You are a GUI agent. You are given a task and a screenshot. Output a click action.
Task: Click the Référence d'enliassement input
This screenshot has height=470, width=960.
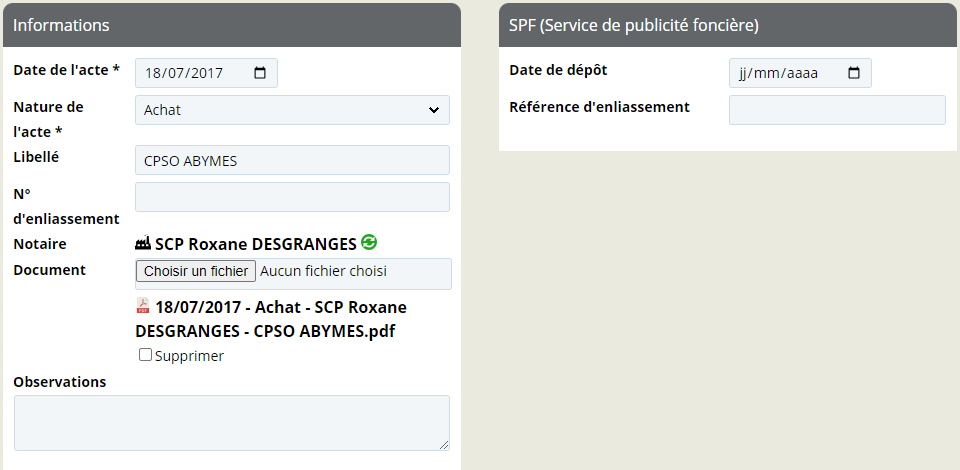[x=837, y=110]
